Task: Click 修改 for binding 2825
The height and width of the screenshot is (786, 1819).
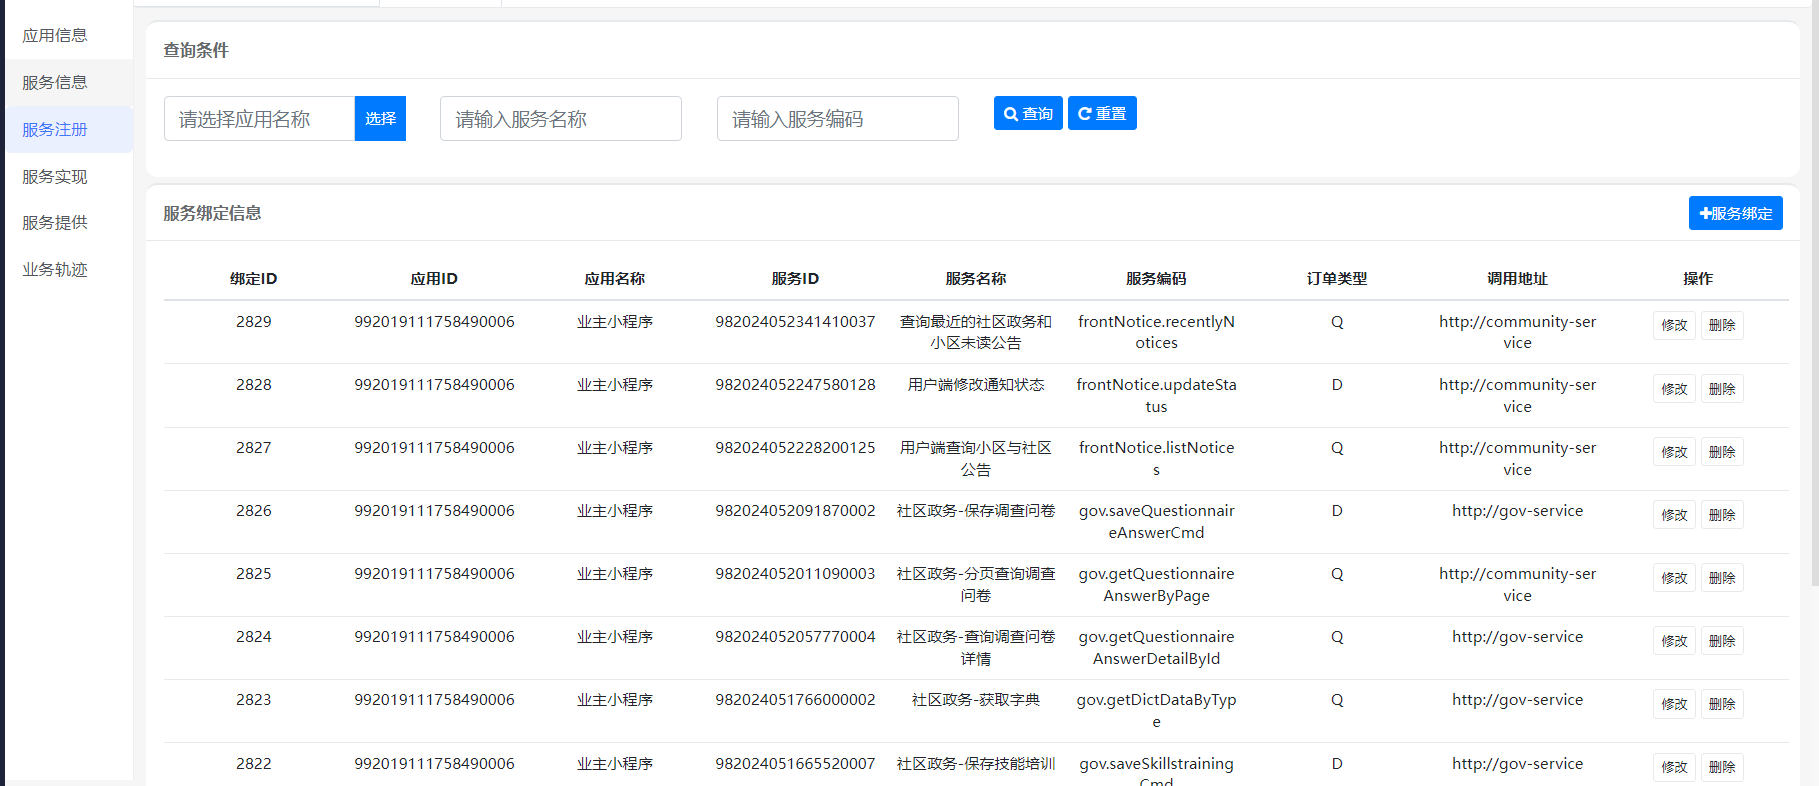Action: pyautogui.click(x=1674, y=577)
